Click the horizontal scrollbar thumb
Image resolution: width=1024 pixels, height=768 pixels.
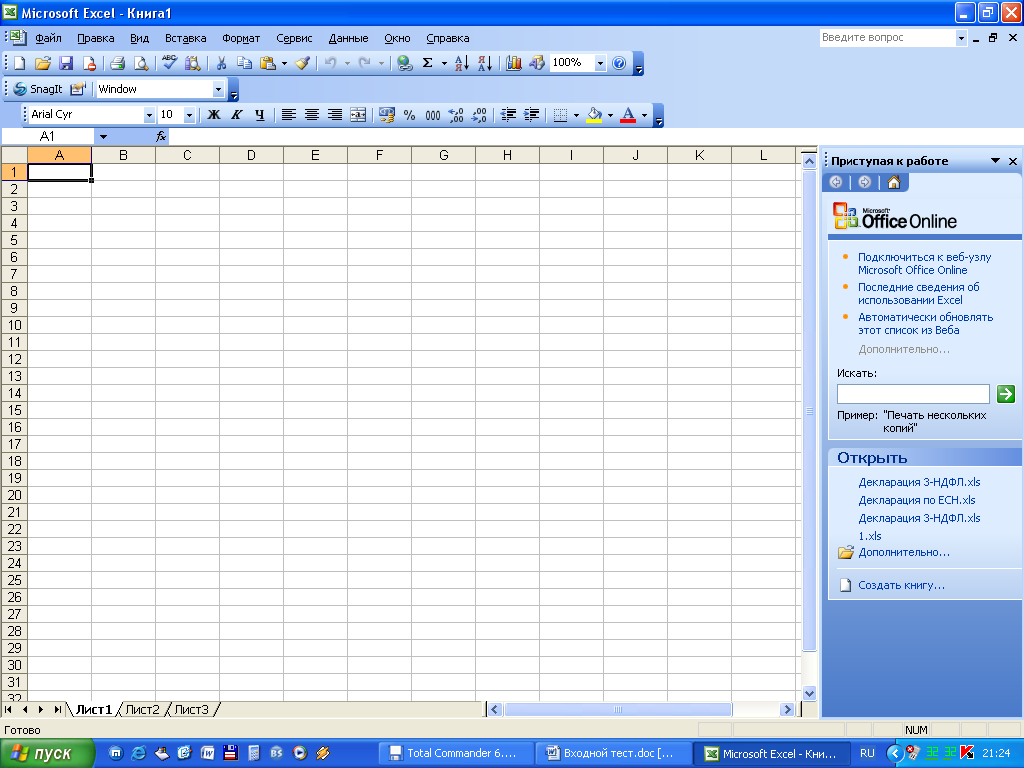click(x=618, y=709)
